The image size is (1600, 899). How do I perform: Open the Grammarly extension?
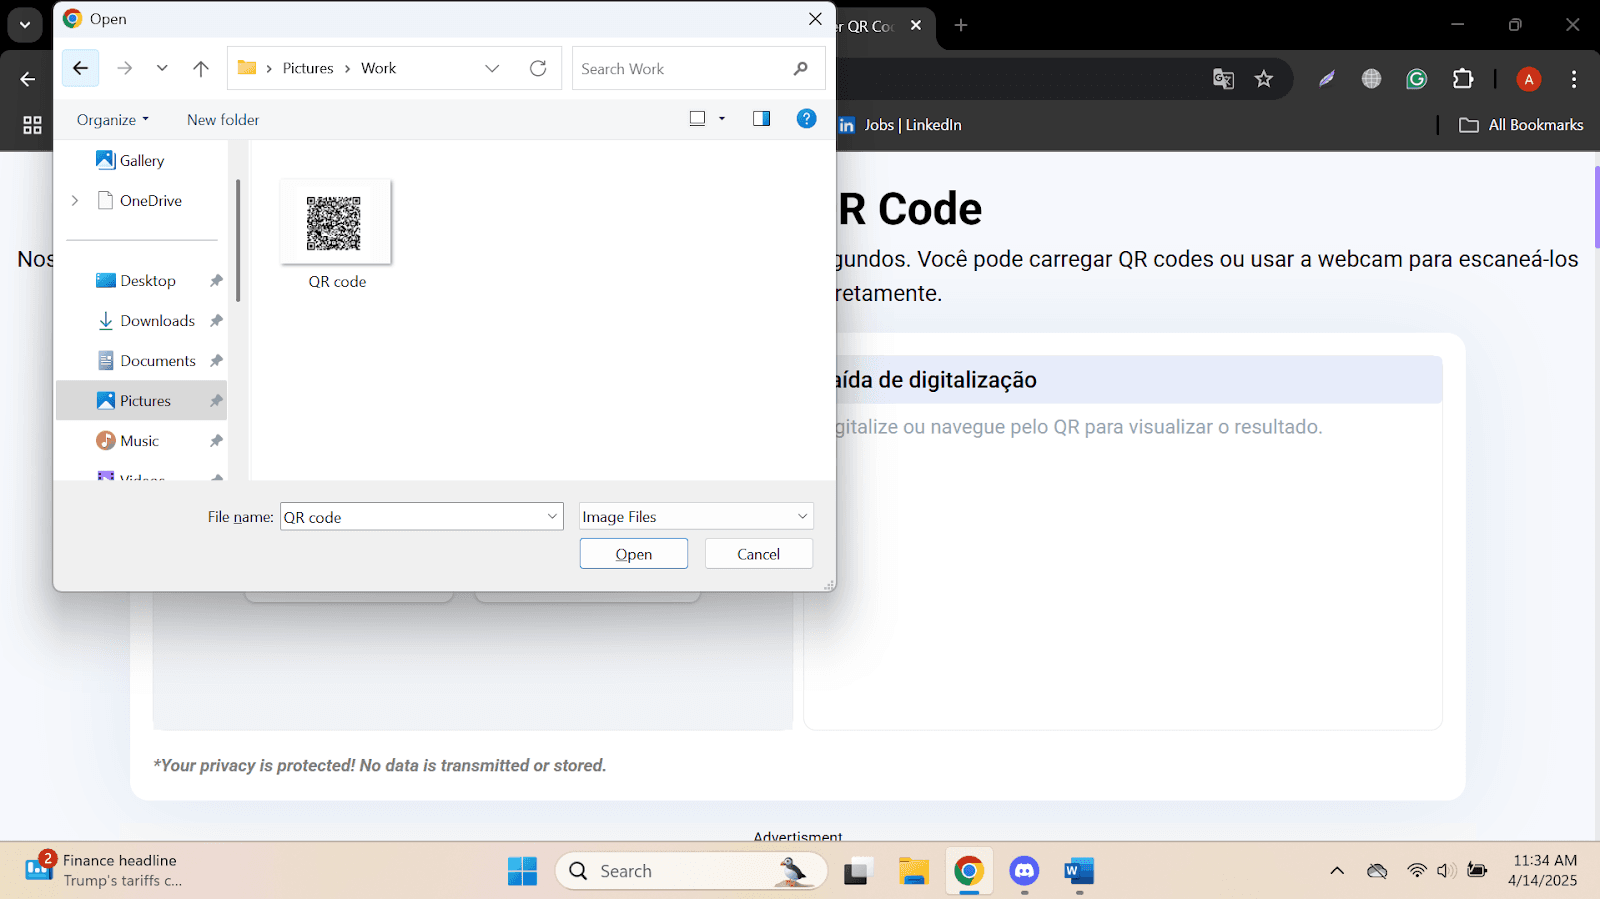point(1417,79)
